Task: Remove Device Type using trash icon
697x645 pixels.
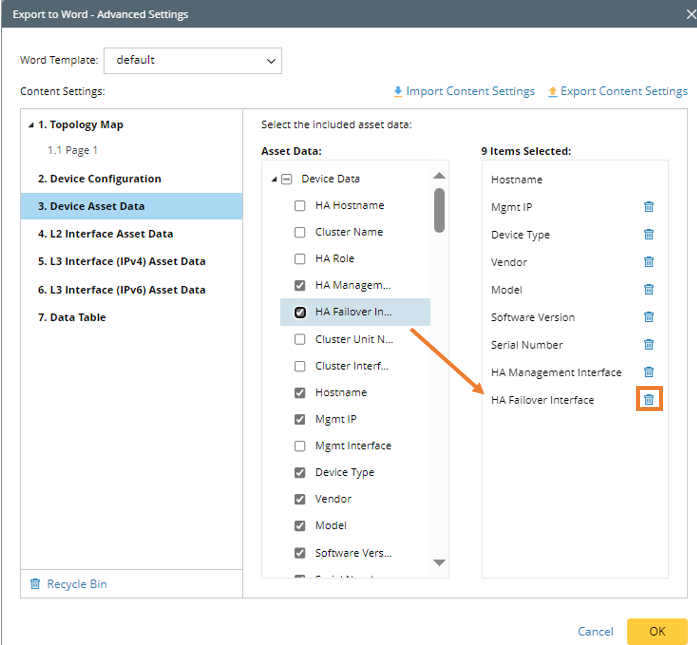Action: tap(648, 235)
